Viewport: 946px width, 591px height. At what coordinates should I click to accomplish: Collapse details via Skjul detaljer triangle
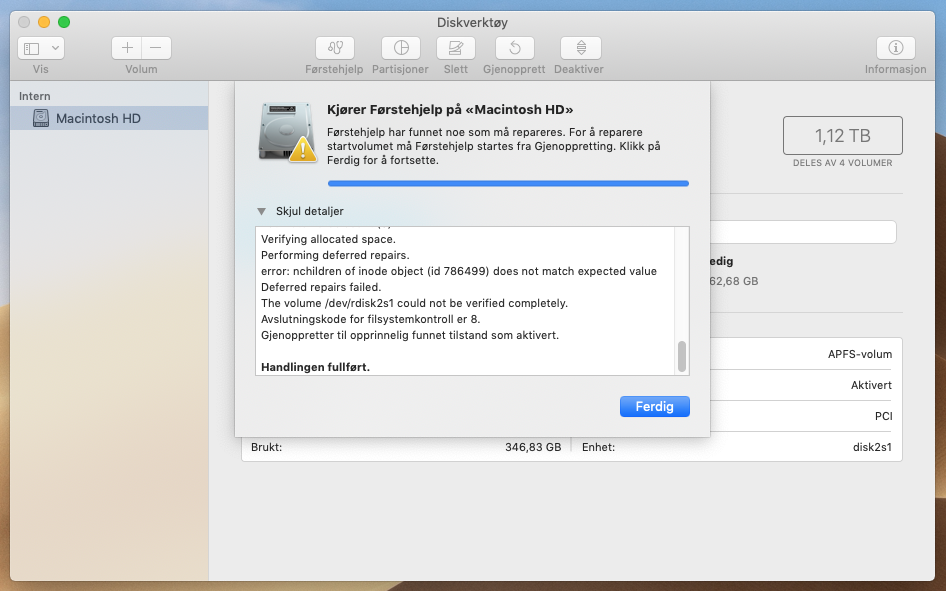click(261, 211)
